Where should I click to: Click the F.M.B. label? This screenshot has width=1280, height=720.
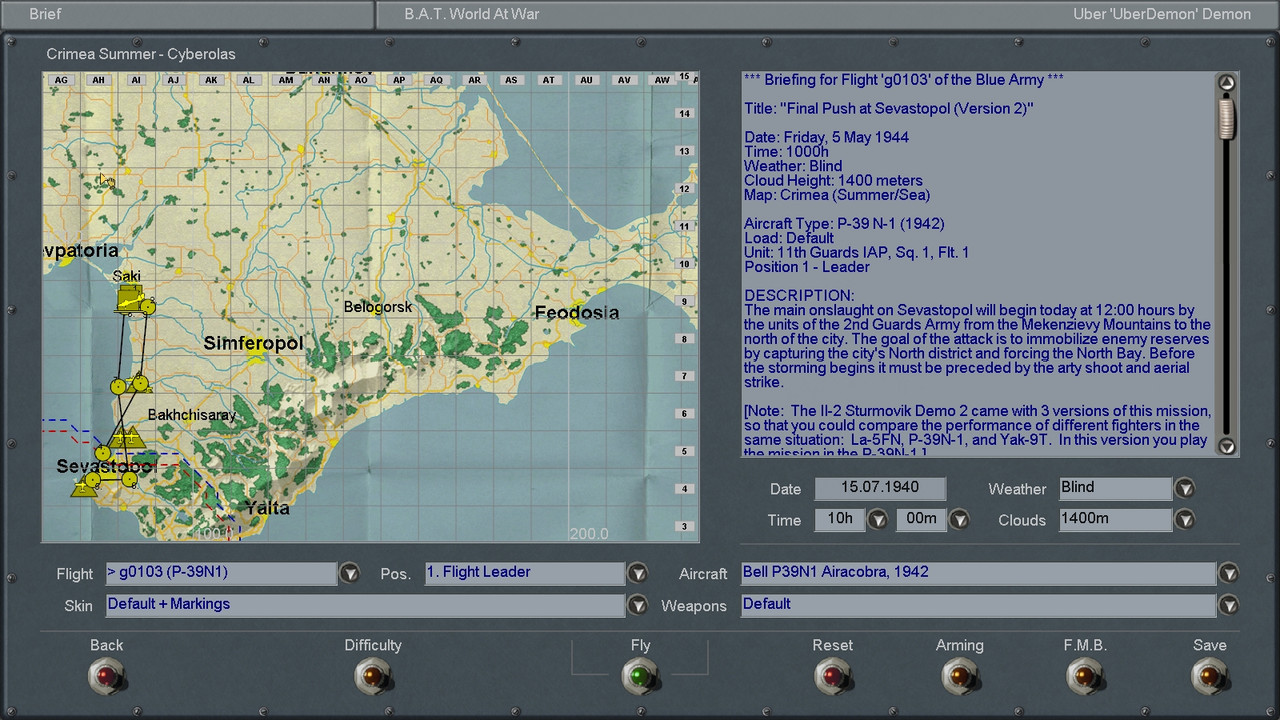pos(1085,645)
